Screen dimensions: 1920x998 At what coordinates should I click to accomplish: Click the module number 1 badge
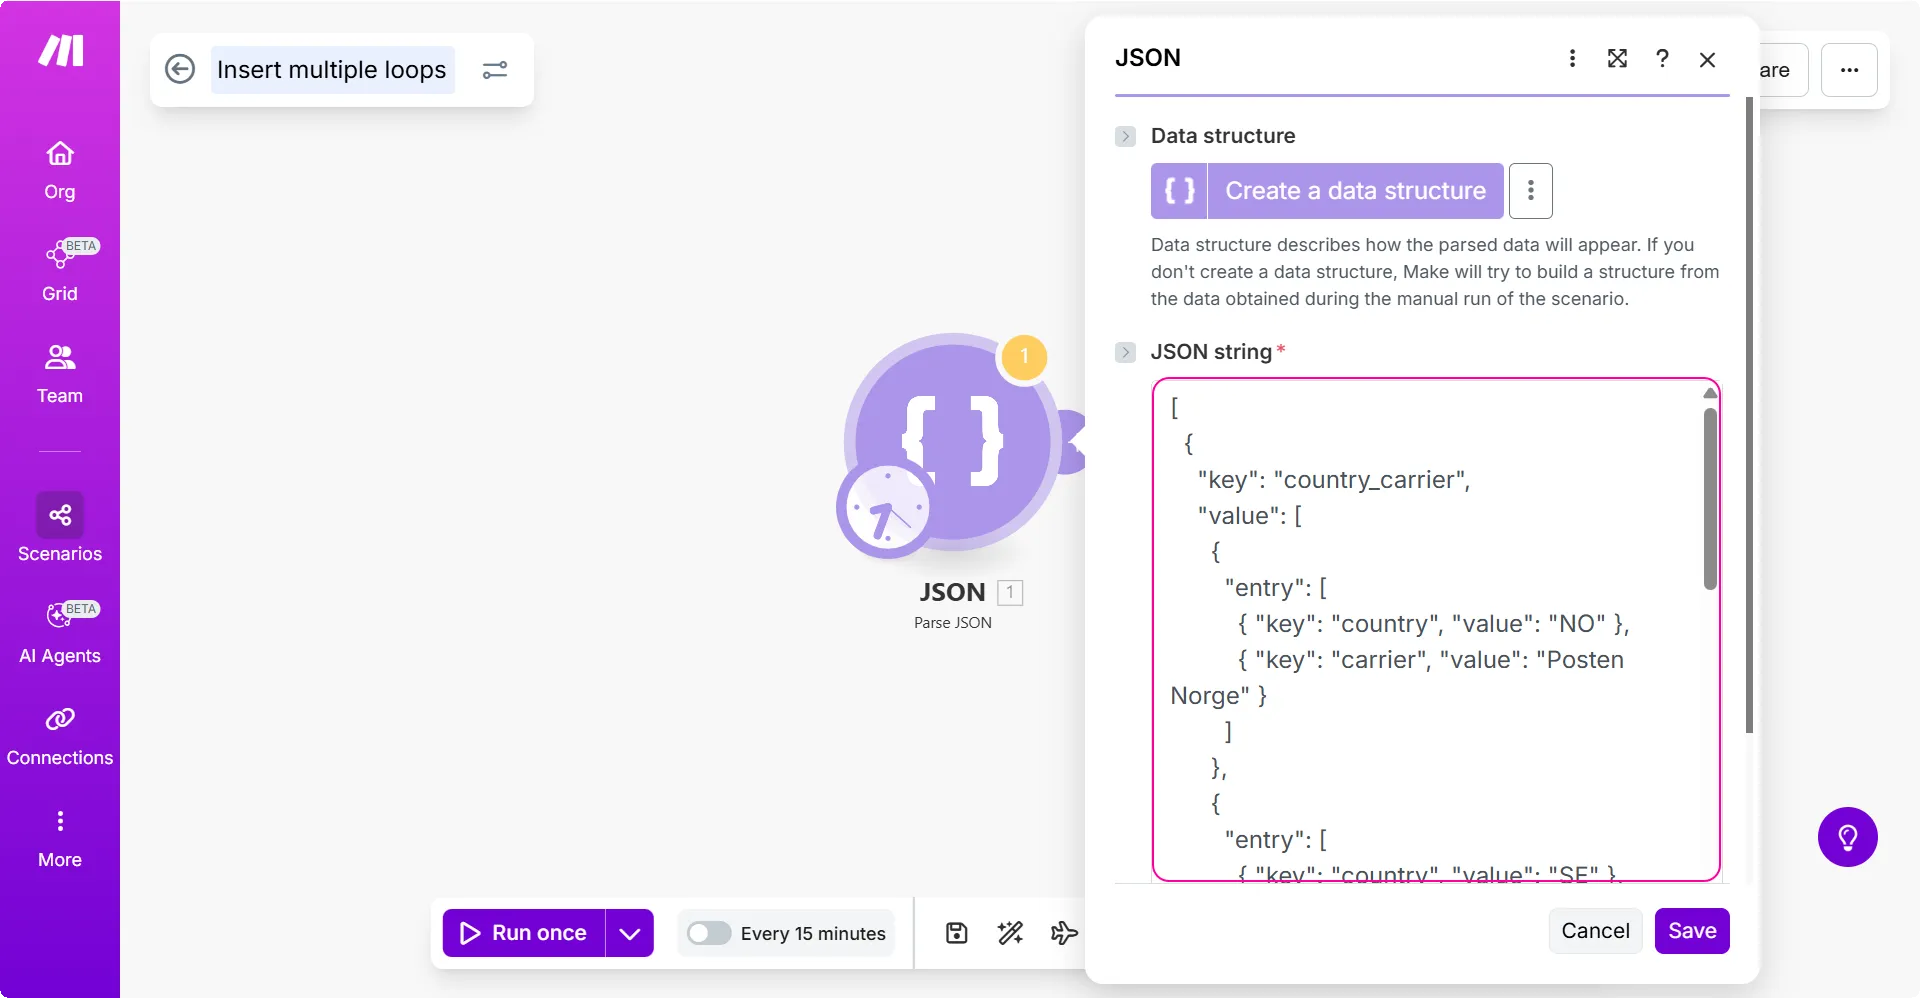tap(1010, 593)
